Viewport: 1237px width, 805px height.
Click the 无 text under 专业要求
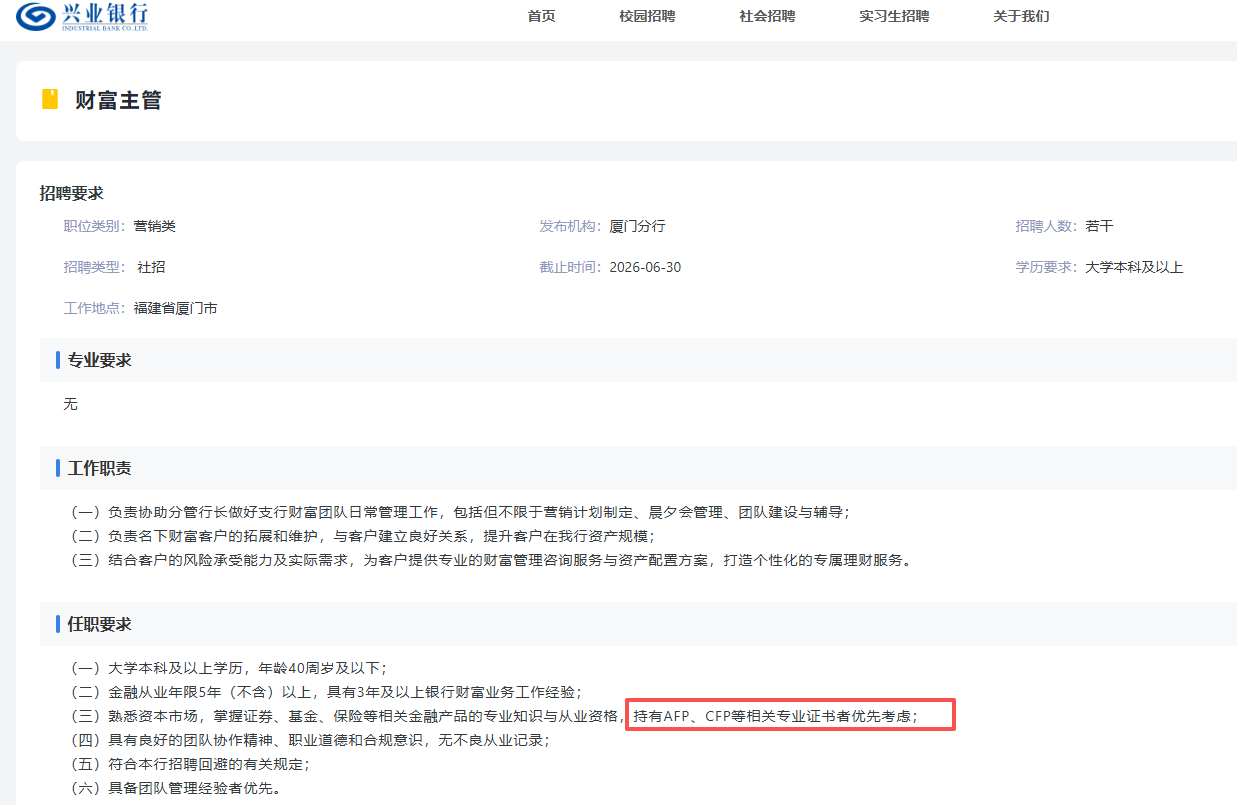[70, 404]
